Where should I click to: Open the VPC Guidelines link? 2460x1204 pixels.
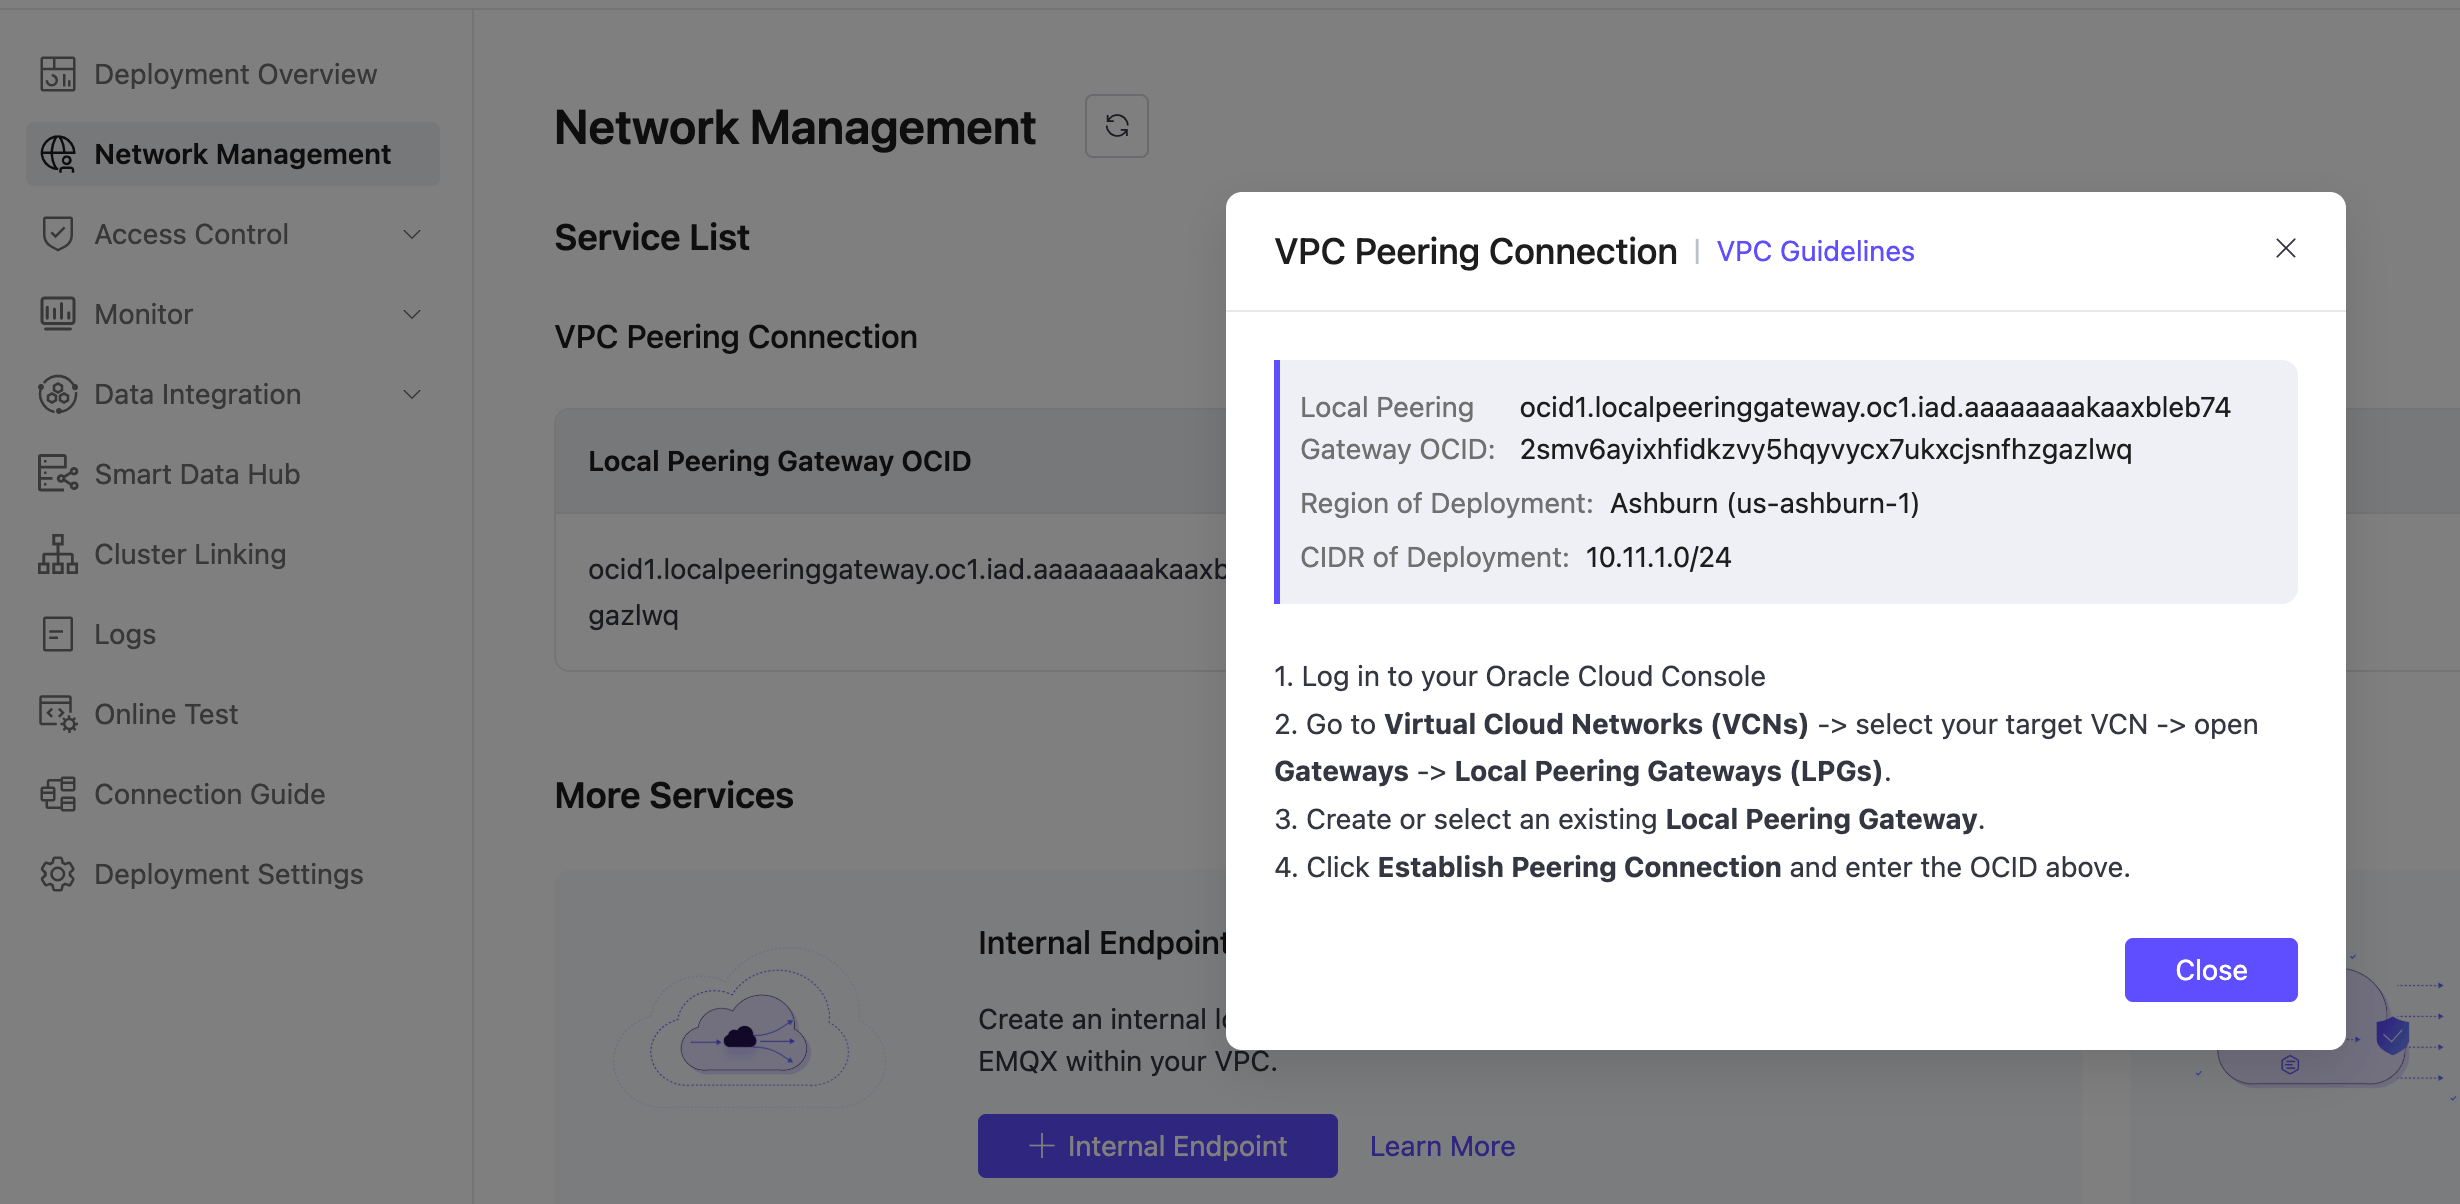click(1815, 251)
